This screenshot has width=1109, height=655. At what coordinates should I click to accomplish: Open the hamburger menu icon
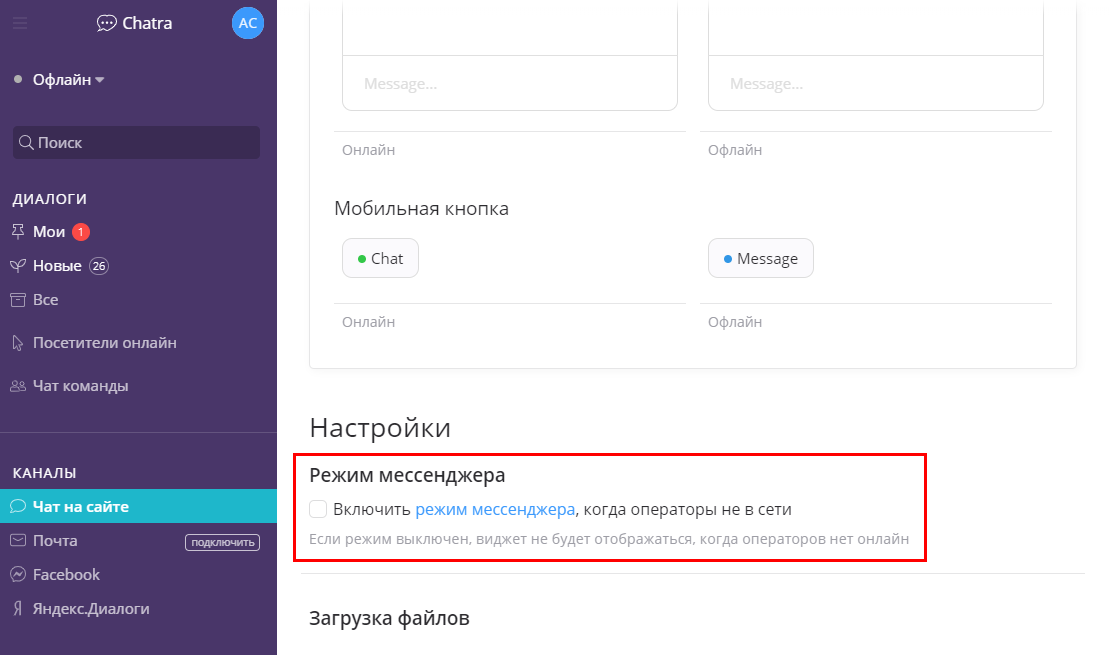coord(20,23)
